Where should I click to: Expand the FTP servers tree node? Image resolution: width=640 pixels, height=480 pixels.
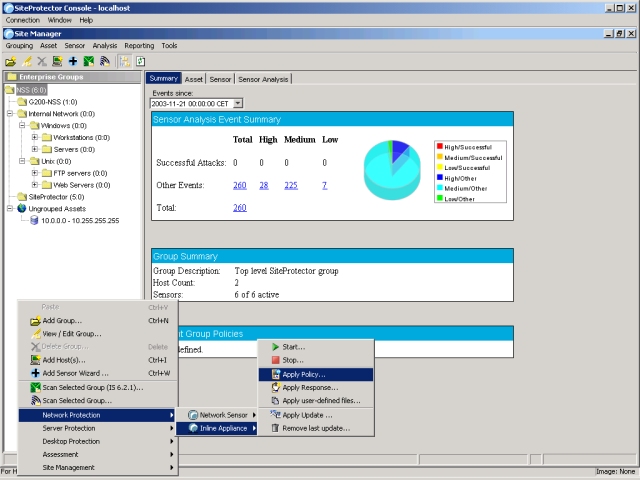click(35, 173)
